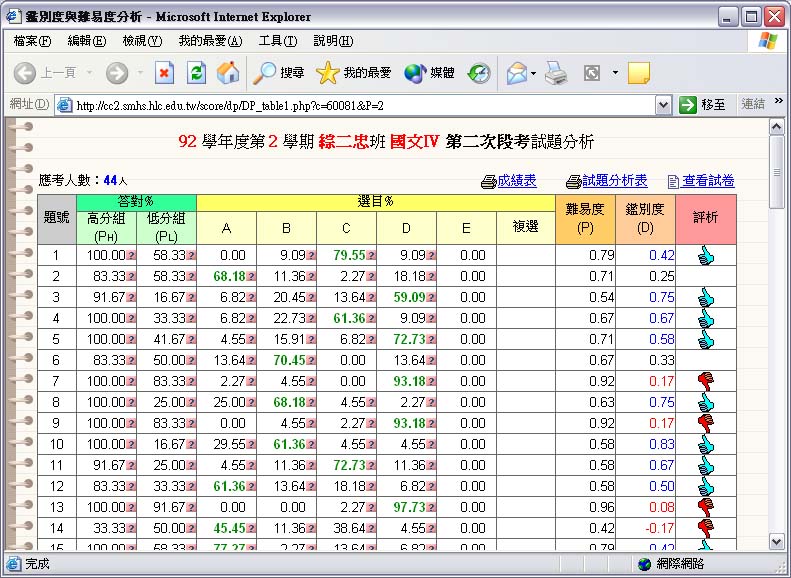Click the address bar URL field
791x578 pixels.
(360, 105)
